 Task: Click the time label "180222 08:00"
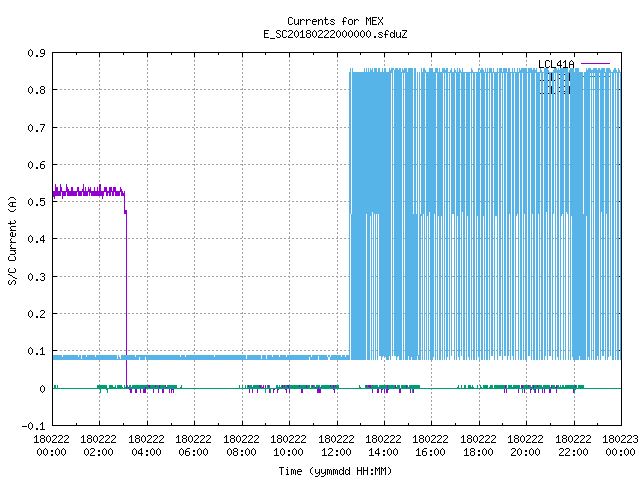241,445
